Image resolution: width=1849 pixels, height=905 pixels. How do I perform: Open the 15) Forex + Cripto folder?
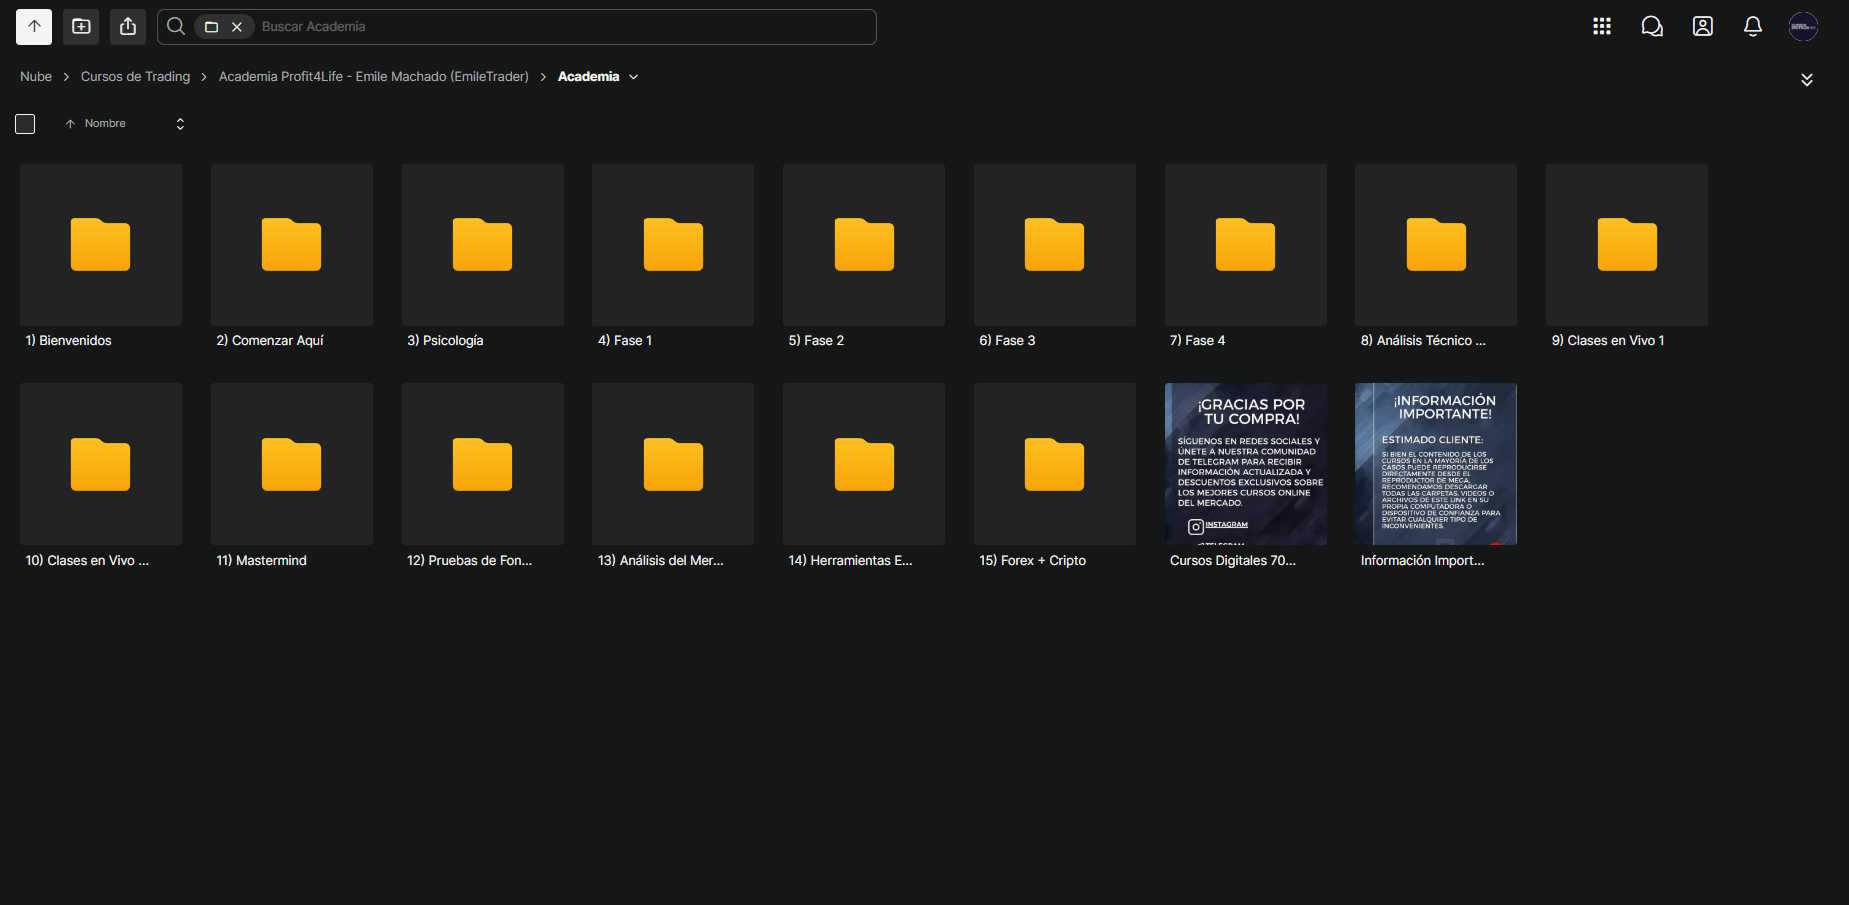[x=1055, y=476]
